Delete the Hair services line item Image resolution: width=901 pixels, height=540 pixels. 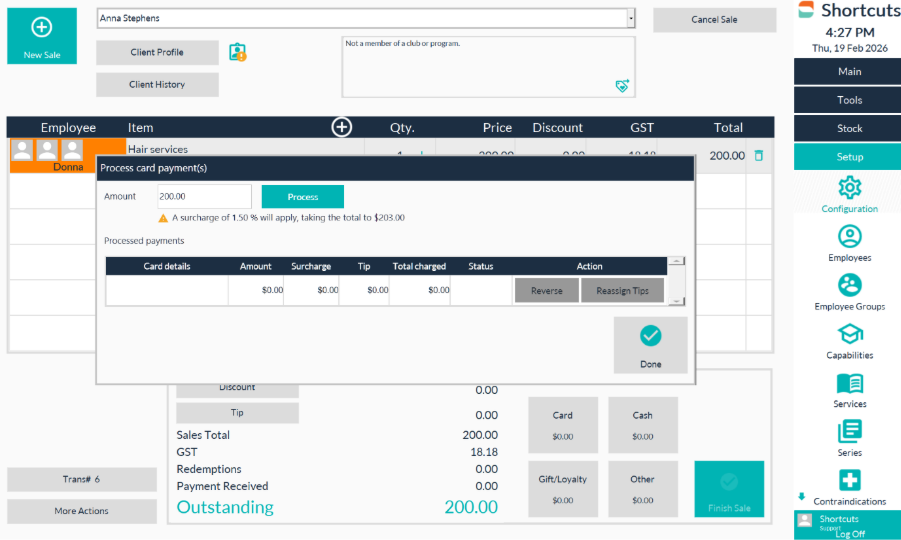coord(758,156)
